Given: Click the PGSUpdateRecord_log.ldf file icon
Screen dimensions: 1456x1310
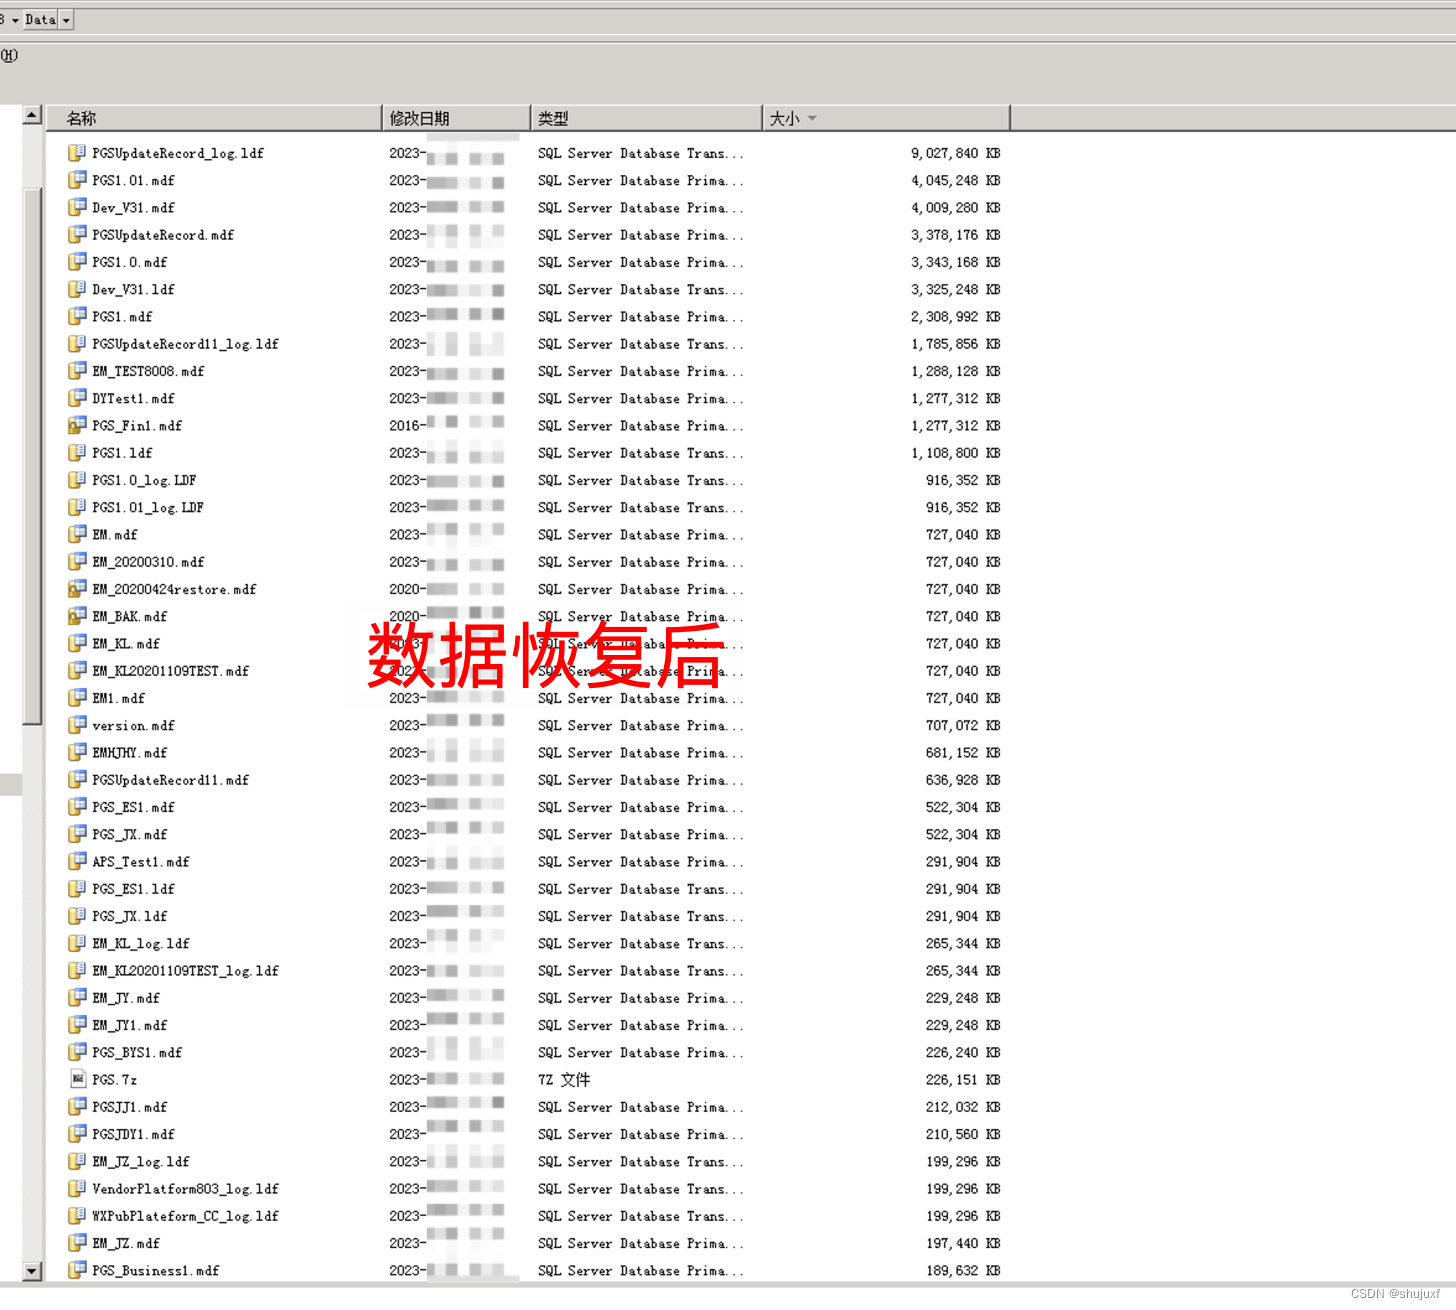Looking at the screenshot, I should point(77,153).
